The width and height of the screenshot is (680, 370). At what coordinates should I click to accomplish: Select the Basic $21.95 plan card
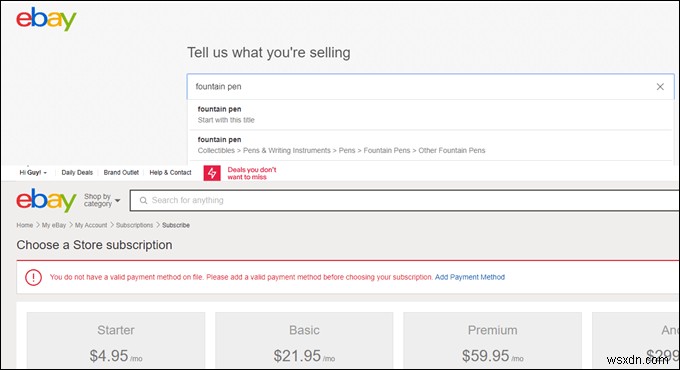(x=304, y=341)
